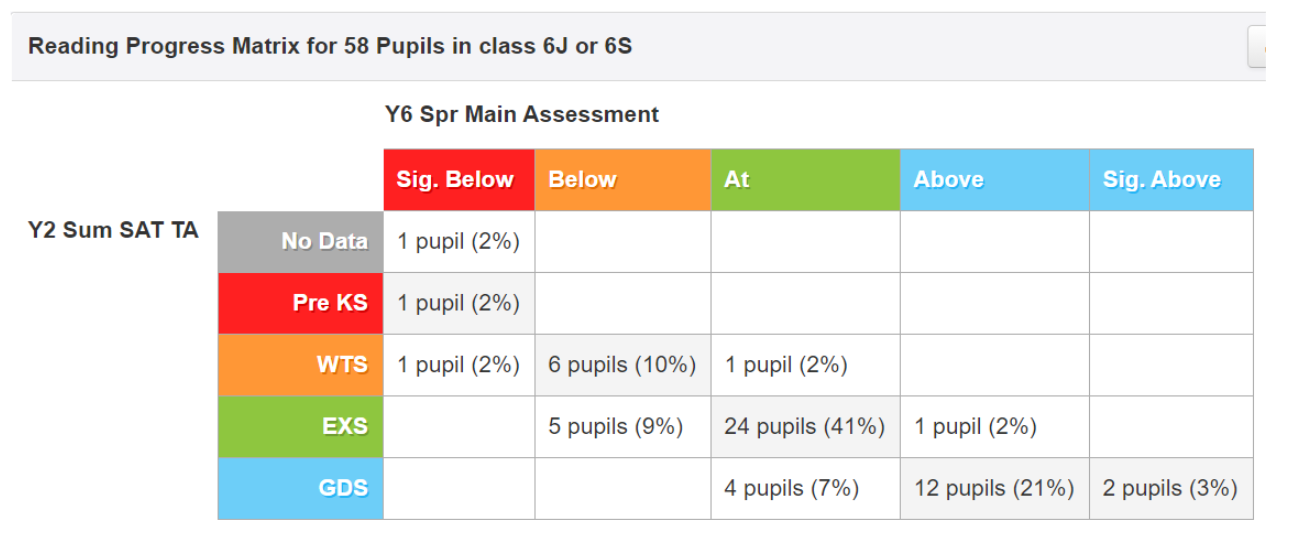Click the Sig. Below column header
Screen dimensions: 1293x544
[x=459, y=180]
